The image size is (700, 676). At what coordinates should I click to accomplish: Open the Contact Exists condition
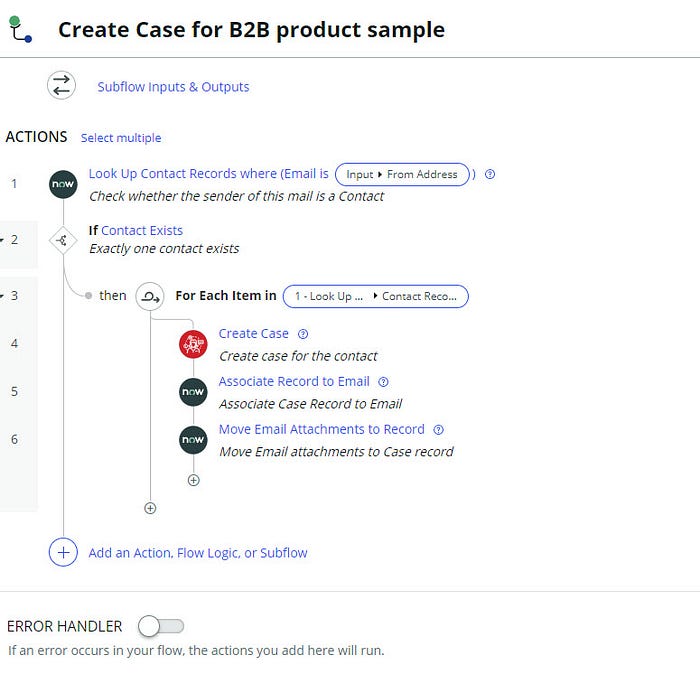coord(142,230)
